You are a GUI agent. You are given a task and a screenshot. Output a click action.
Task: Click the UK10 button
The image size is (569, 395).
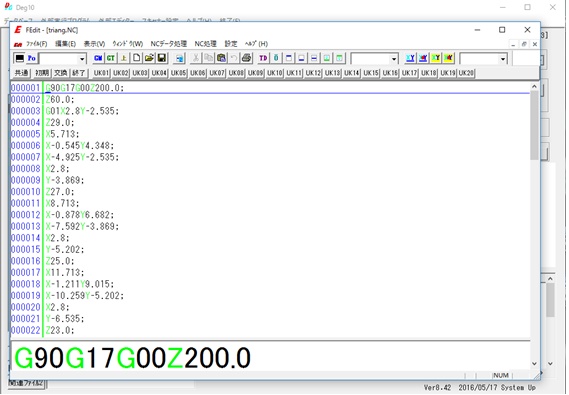(x=275, y=73)
